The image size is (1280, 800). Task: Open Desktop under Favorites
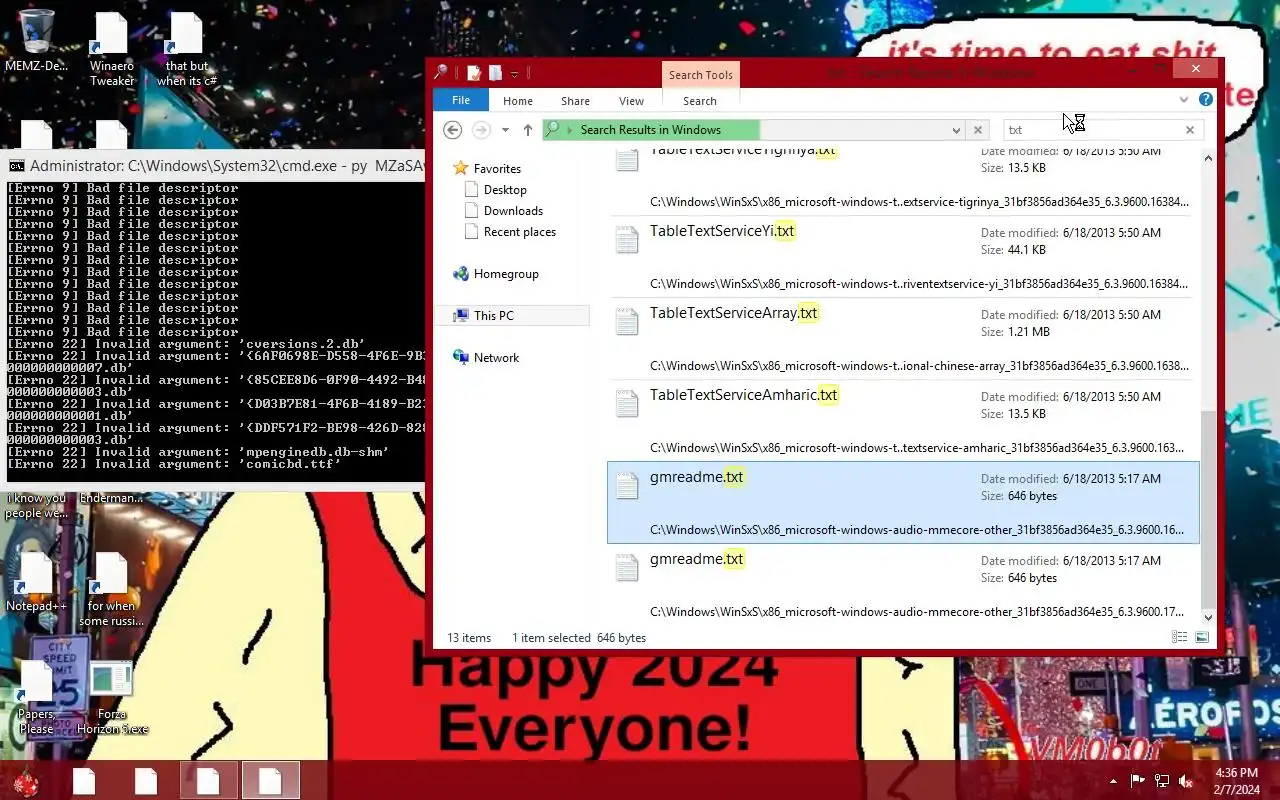click(x=505, y=190)
